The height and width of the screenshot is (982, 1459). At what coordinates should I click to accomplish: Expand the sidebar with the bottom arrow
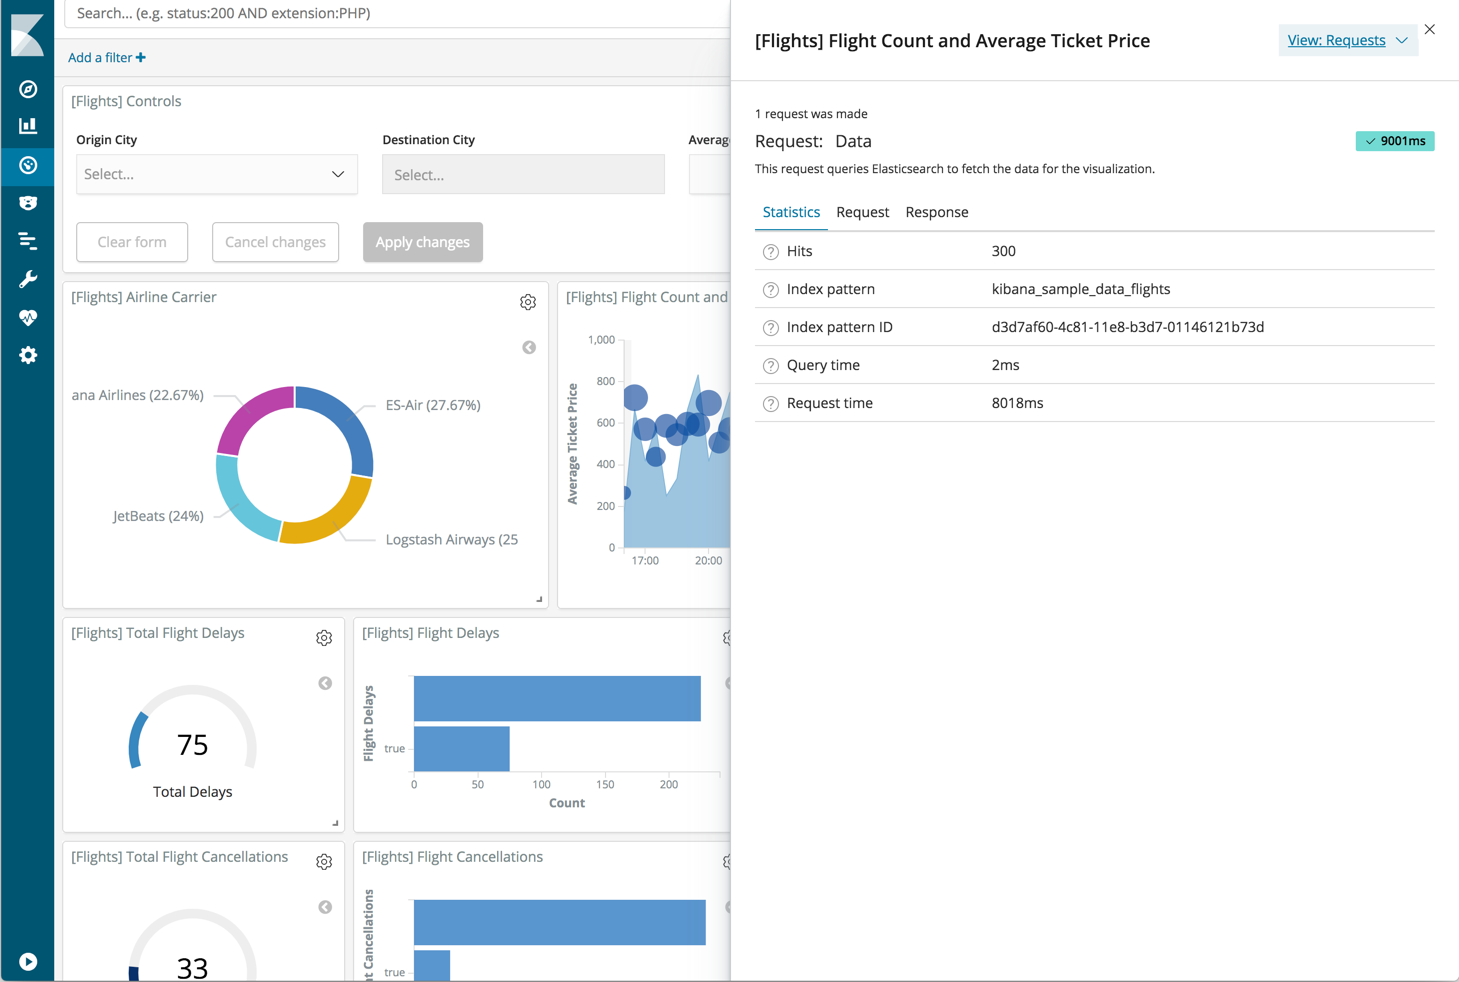click(x=28, y=961)
